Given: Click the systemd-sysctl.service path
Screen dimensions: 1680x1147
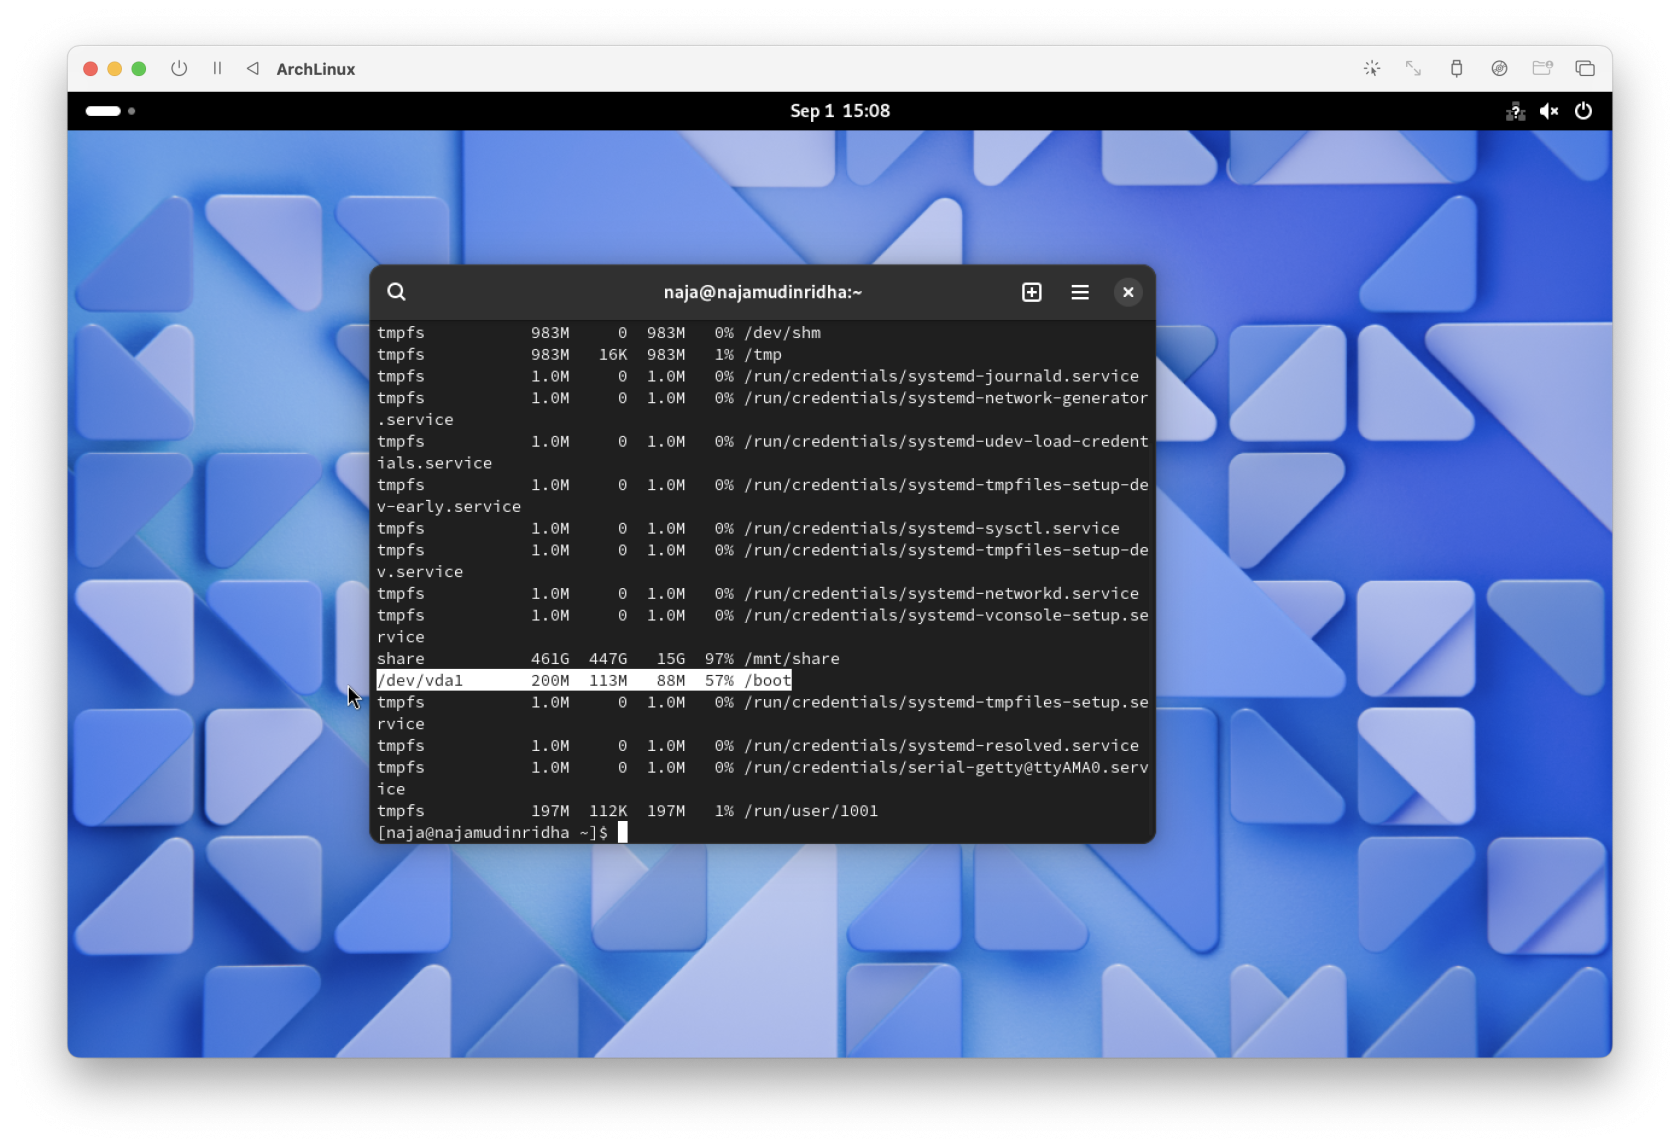Looking at the screenshot, I should coord(932,528).
